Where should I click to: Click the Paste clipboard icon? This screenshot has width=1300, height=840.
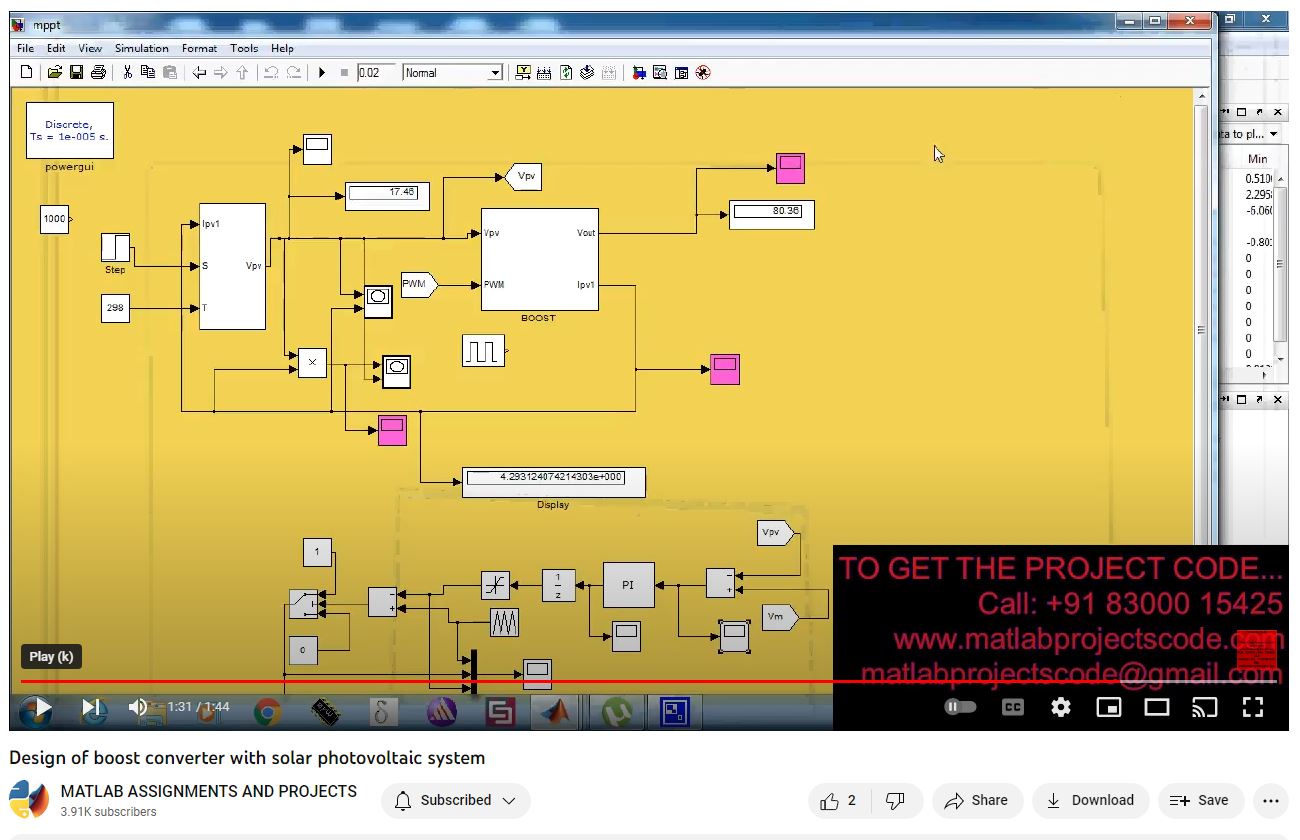(170, 73)
